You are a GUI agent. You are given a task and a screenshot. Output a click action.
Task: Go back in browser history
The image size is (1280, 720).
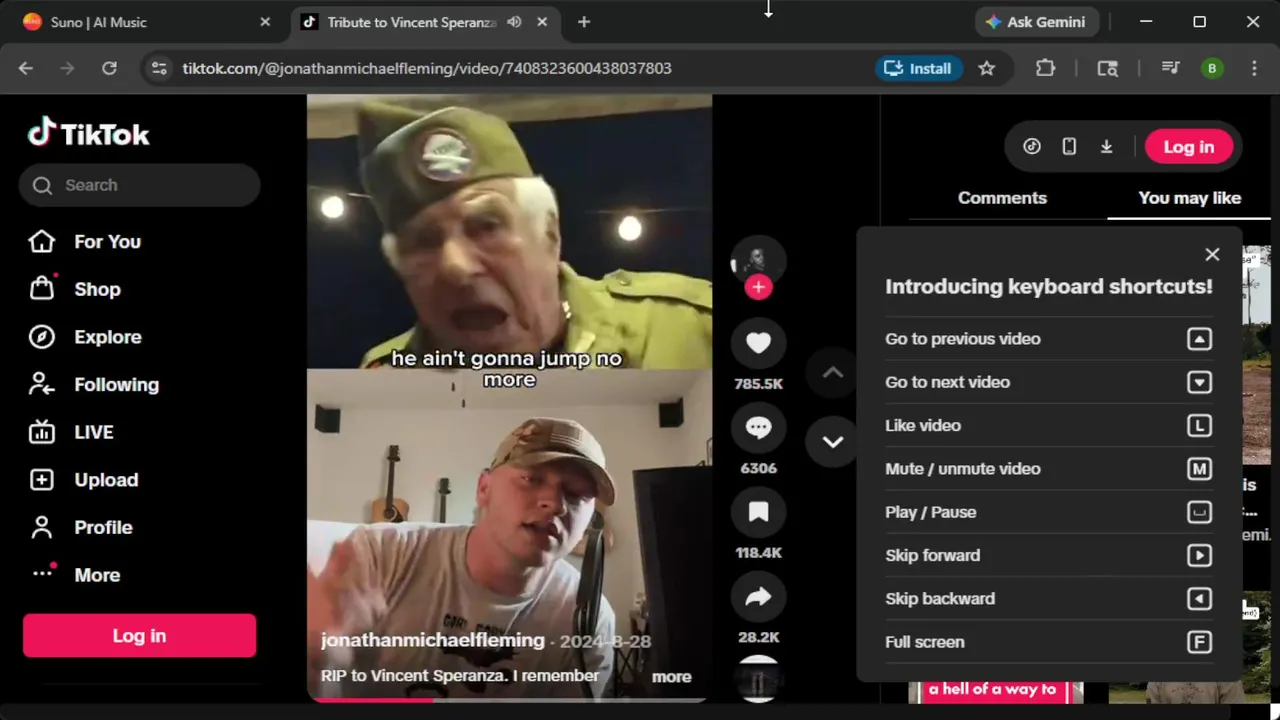26,68
